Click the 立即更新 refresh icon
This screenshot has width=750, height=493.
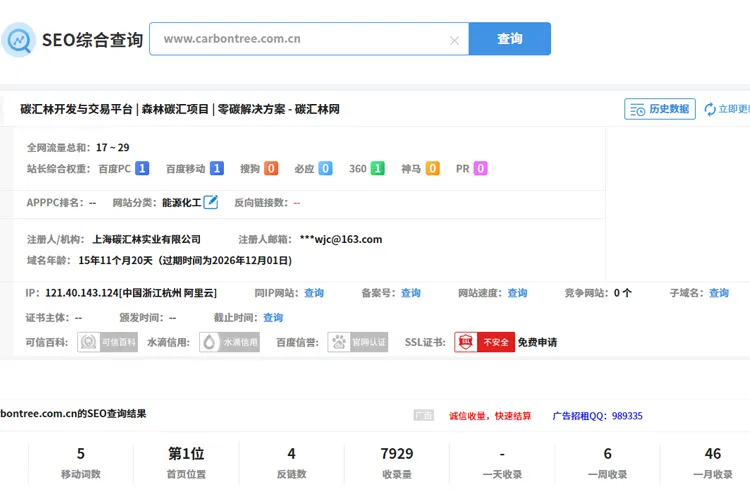[710, 109]
